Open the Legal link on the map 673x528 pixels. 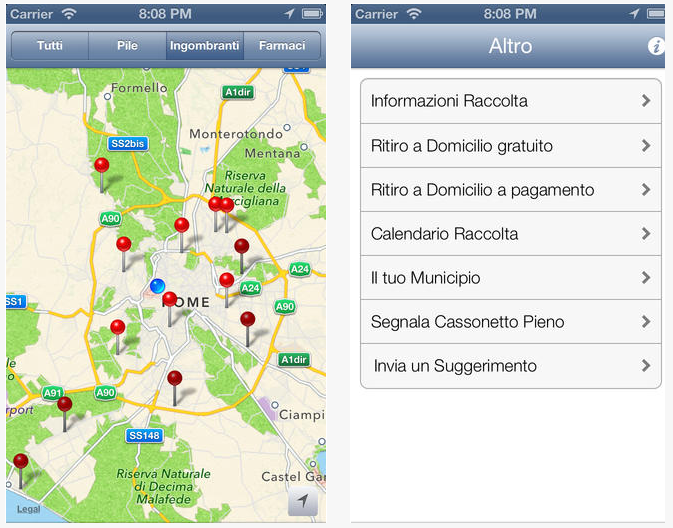click(x=28, y=509)
